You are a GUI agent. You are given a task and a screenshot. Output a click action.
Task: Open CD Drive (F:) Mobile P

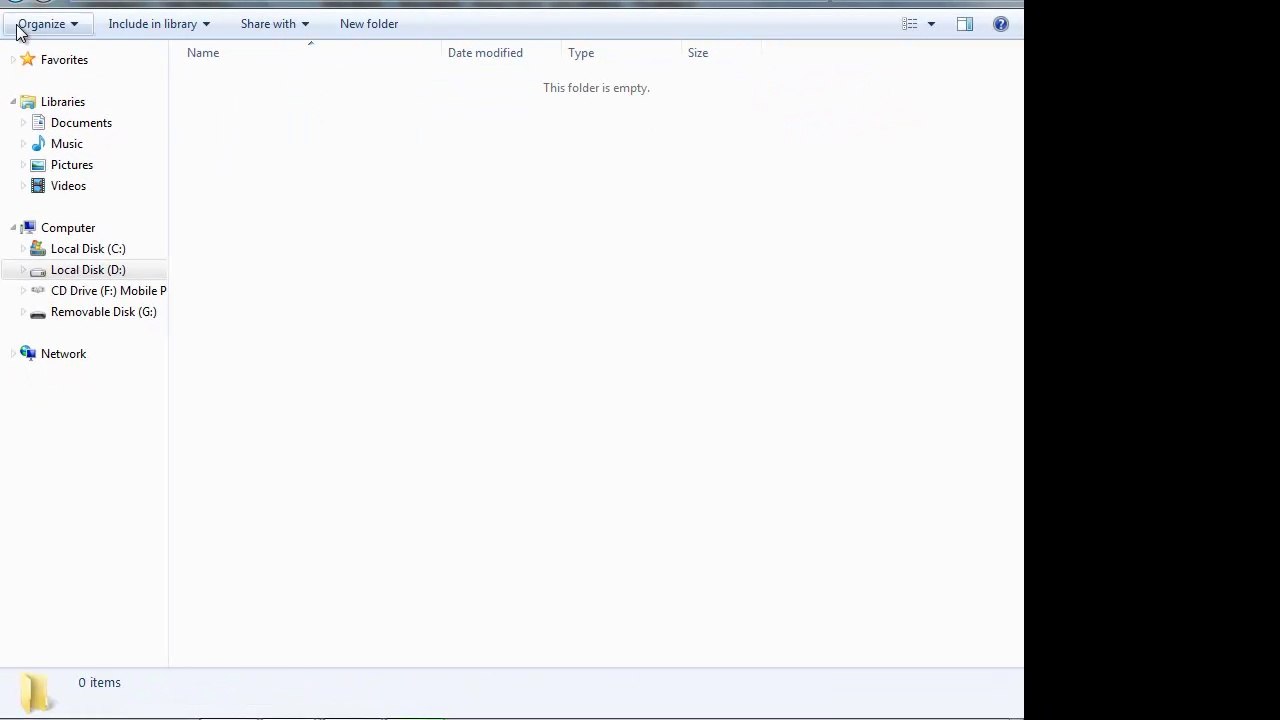[x=108, y=291]
